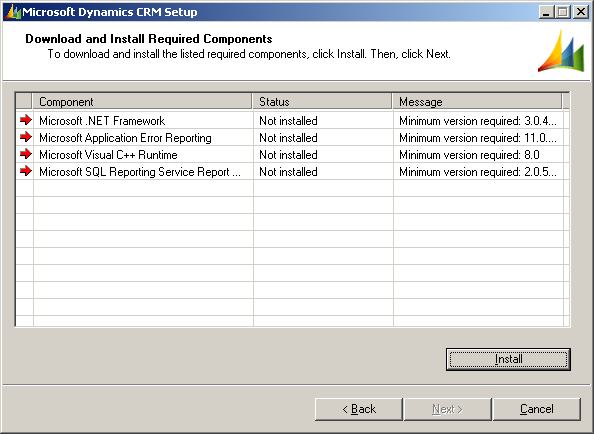Click the Dynamics logo in header
Image resolution: width=594 pixels, height=434 pixels.
click(x=561, y=51)
